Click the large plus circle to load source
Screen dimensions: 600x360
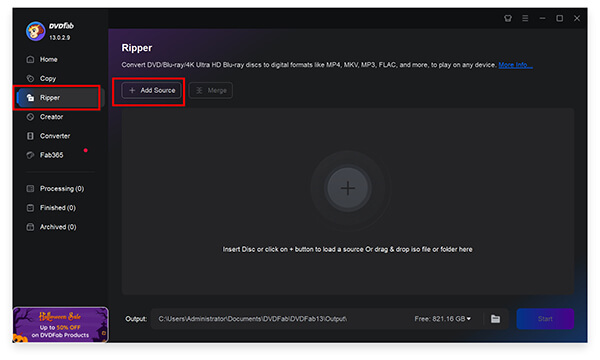tap(347, 188)
